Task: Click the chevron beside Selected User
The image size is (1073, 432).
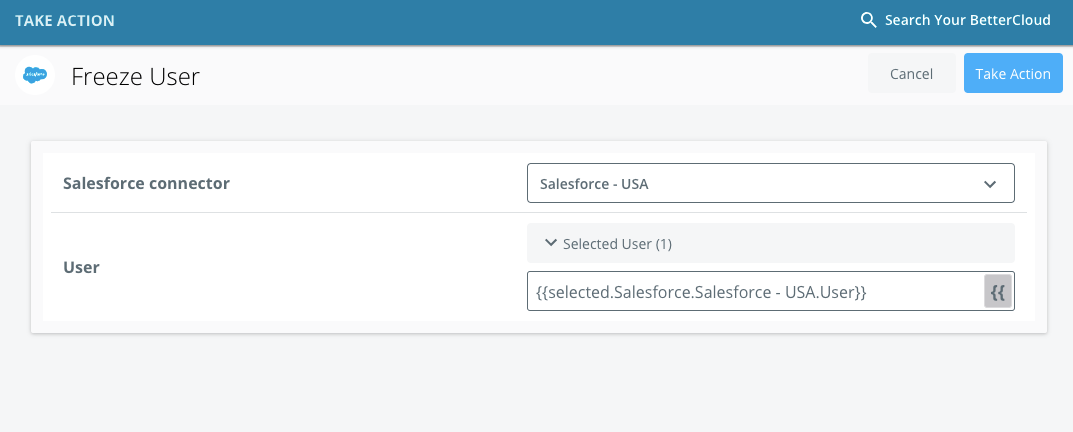Action: coord(550,243)
